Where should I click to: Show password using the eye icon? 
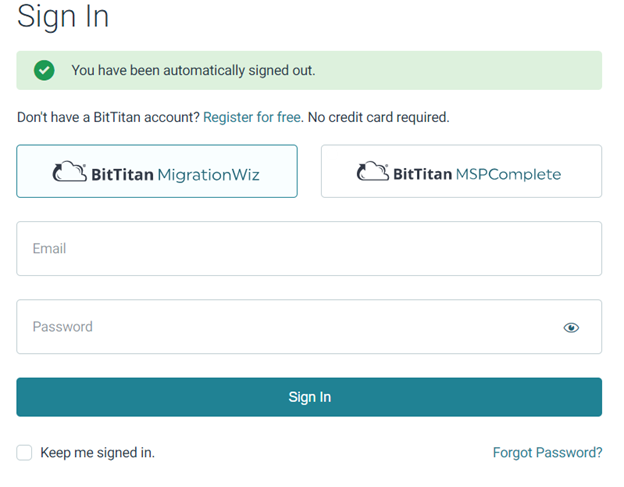click(571, 327)
